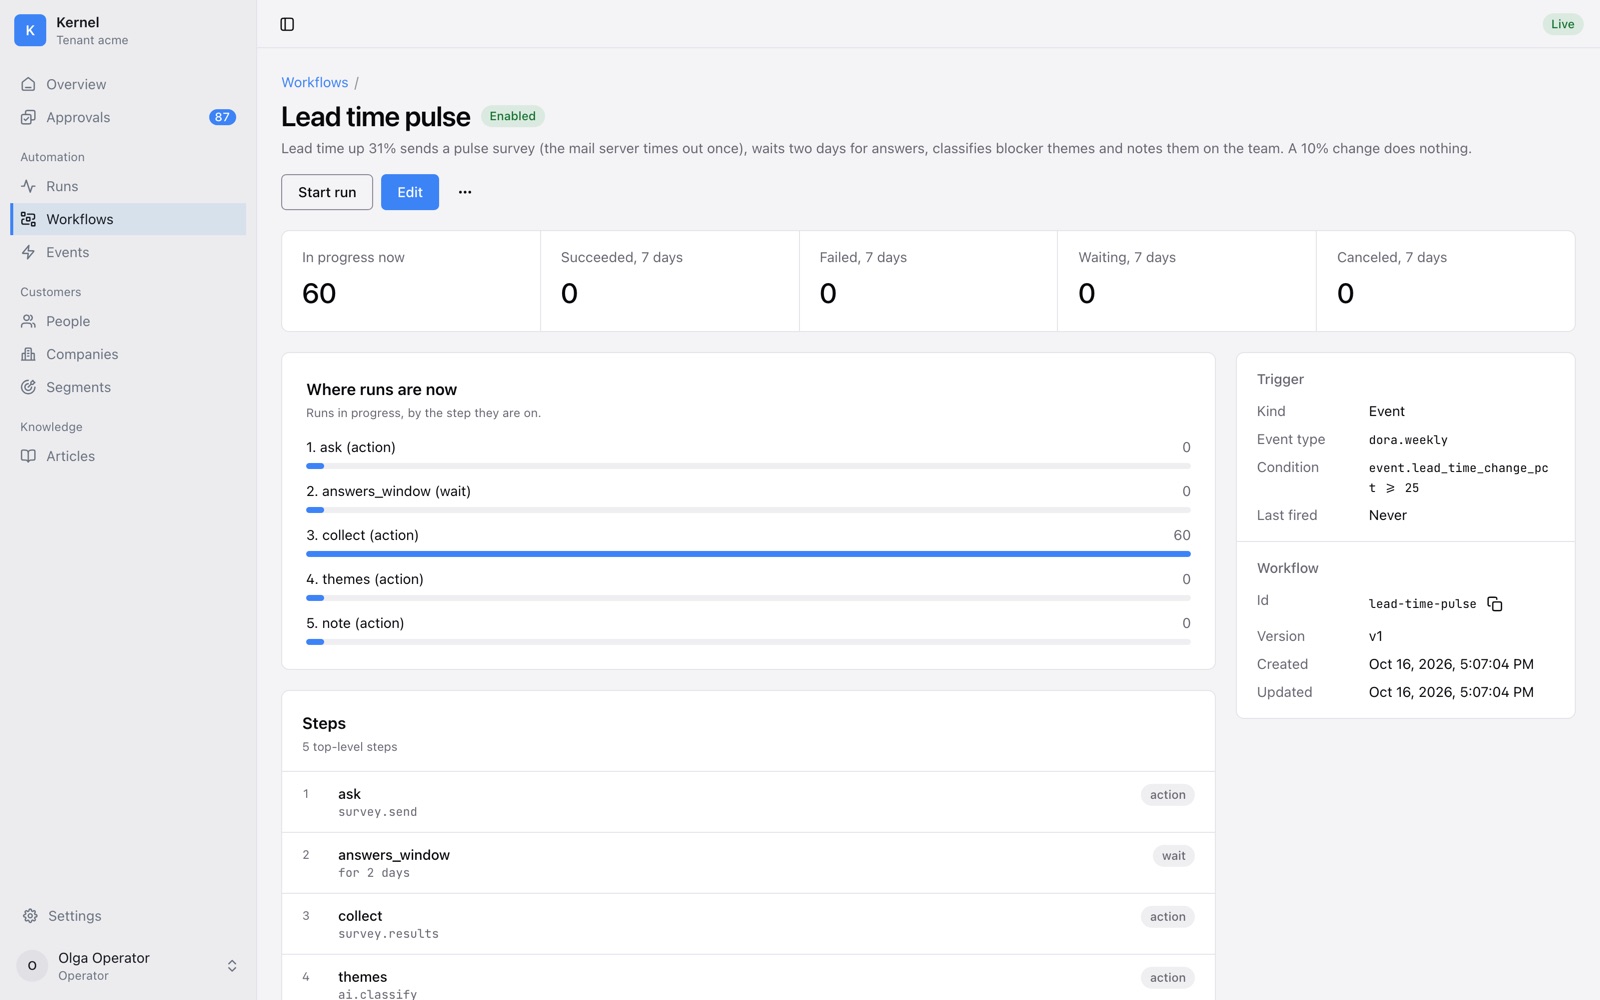Image resolution: width=1600 pixels, height=1000 pixels.
Task: Click Olga Operator avatar circle
Action: click(32, 966)
